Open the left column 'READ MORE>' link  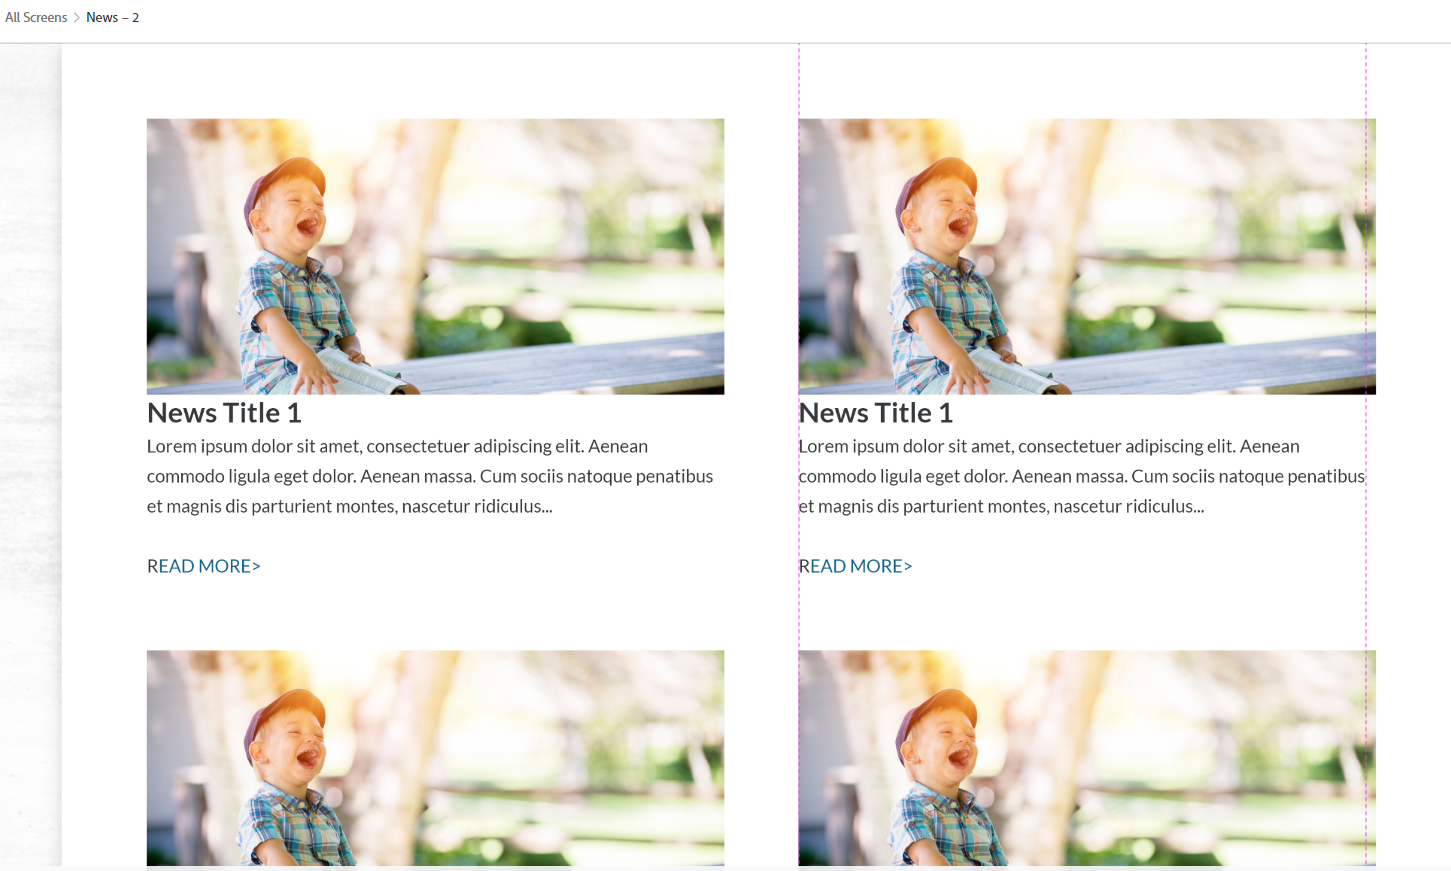click(204, 566)
